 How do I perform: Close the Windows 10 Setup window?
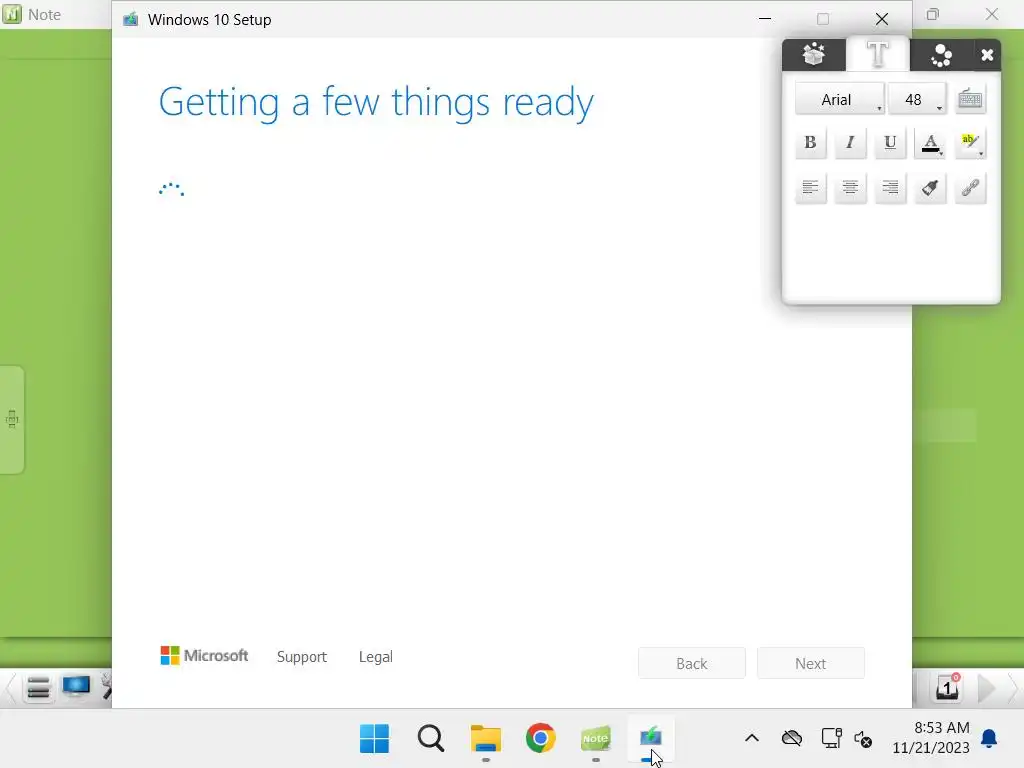(x=882, y=19)
